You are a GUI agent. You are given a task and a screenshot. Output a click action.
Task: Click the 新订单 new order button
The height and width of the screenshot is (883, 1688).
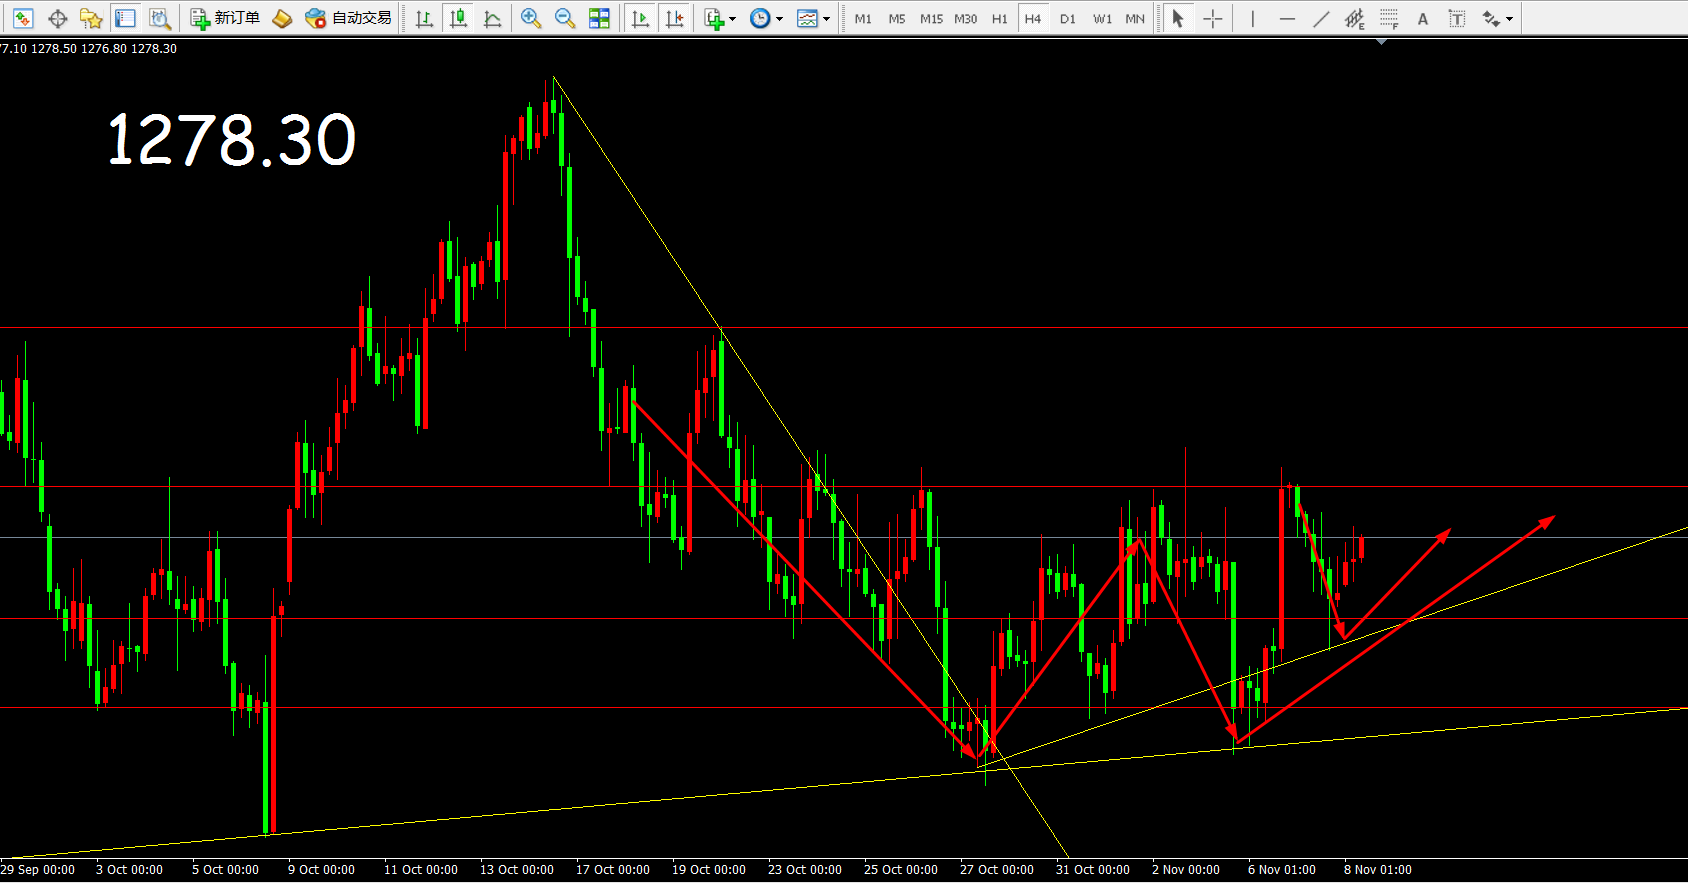(225, 18)
